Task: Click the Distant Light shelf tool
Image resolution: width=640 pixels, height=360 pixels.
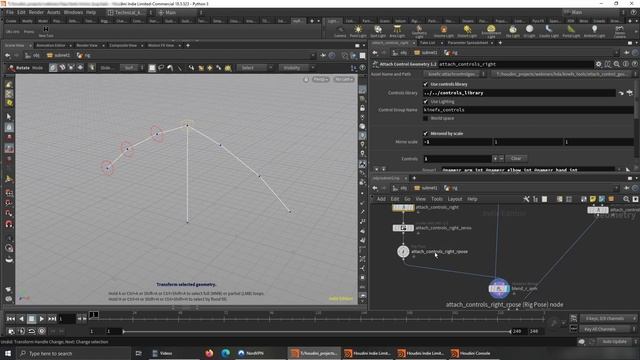Action: [x=467, y=31]
